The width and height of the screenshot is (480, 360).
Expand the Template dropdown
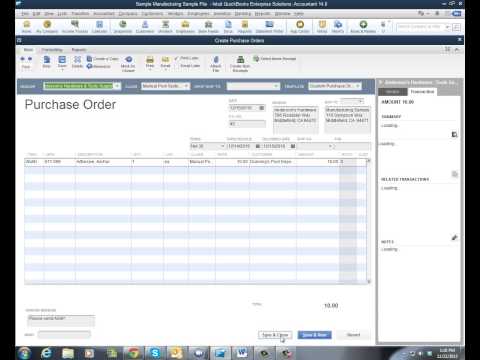point(358,86)
